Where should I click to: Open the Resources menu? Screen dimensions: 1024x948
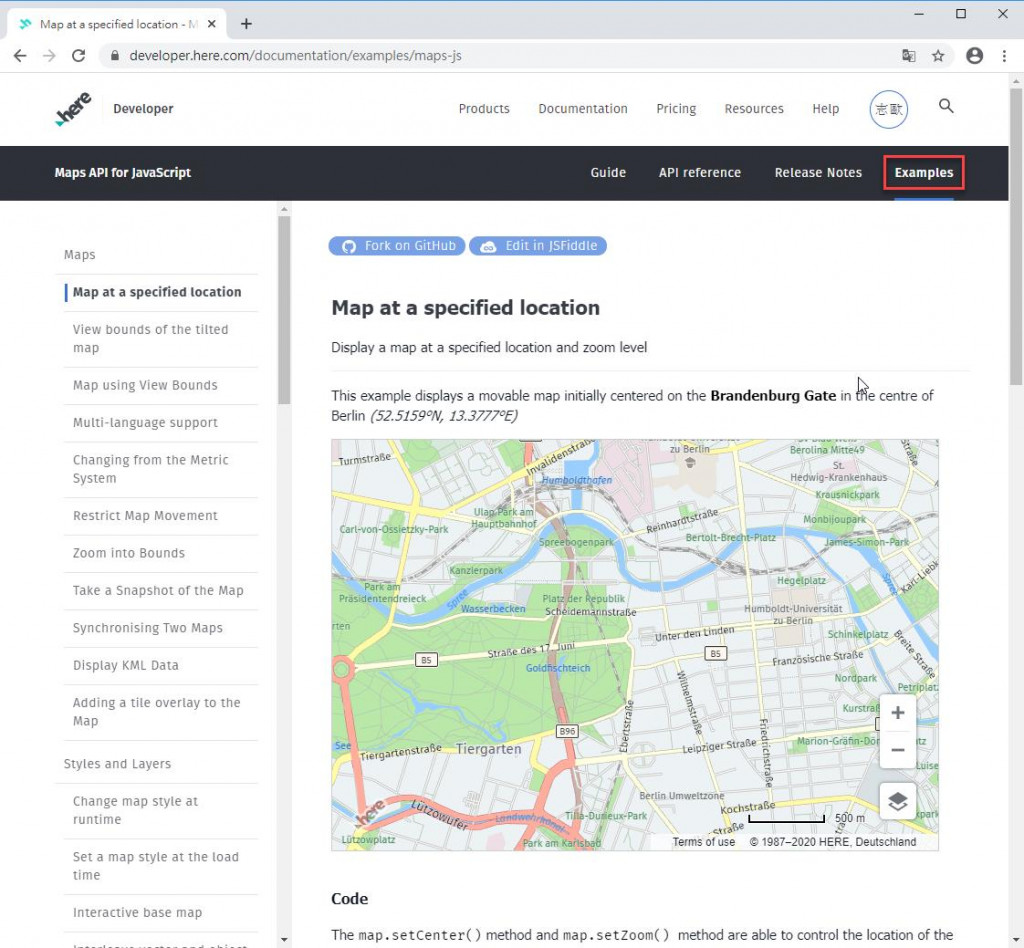coord(754,108)
